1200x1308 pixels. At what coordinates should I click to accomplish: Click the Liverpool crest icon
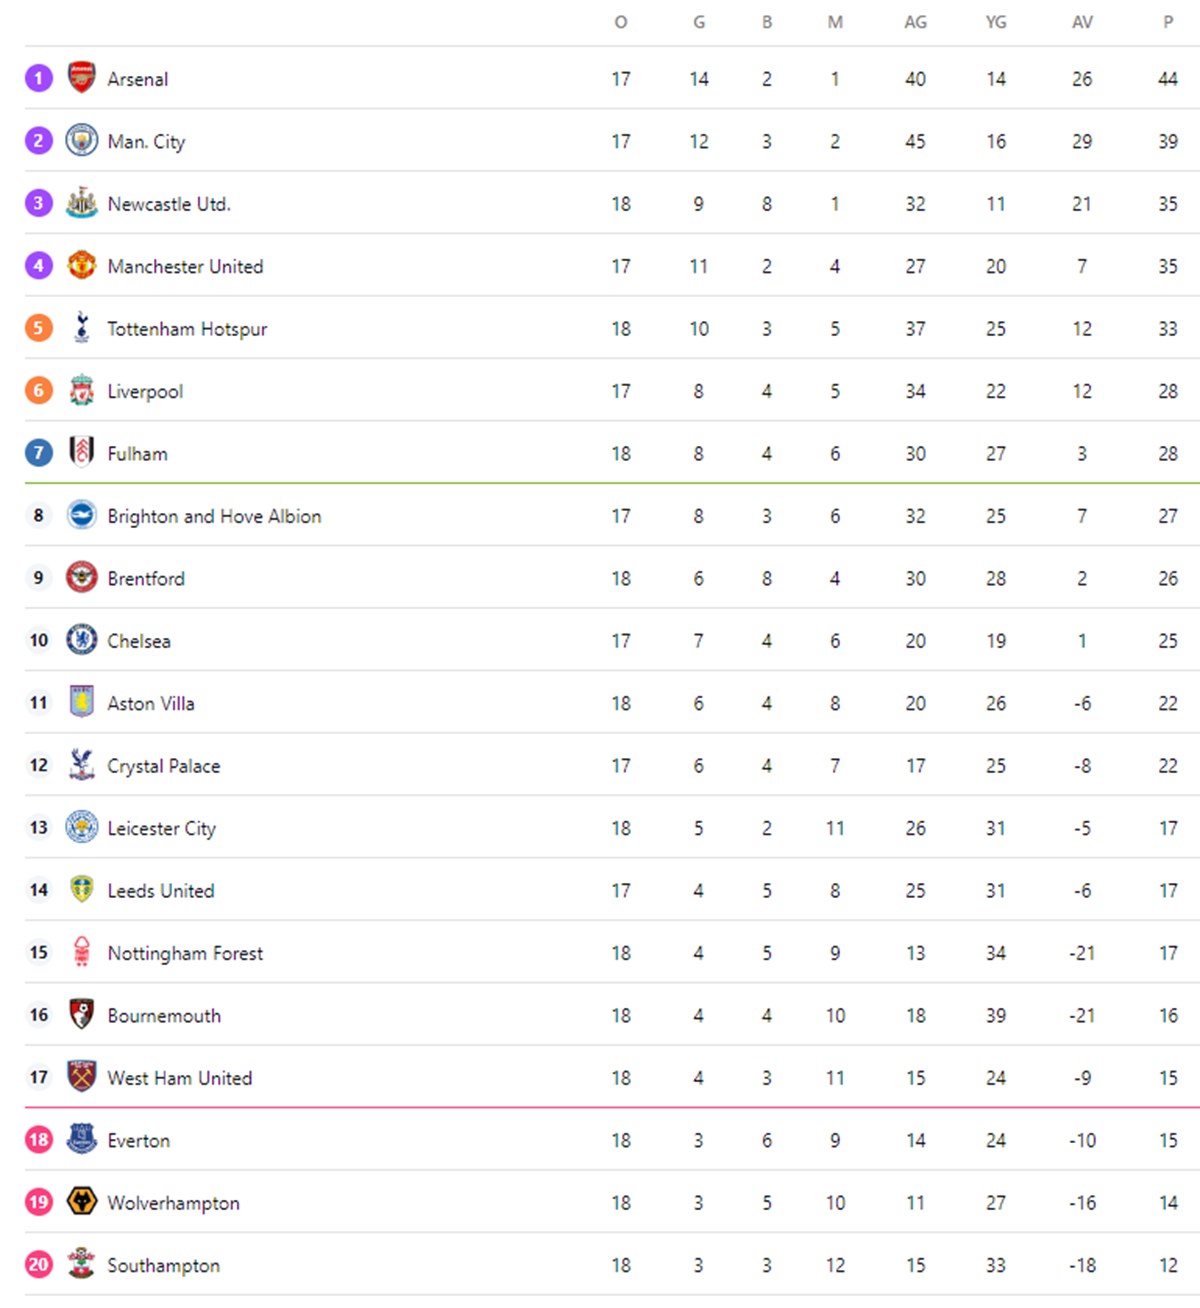tap(81, 390)
